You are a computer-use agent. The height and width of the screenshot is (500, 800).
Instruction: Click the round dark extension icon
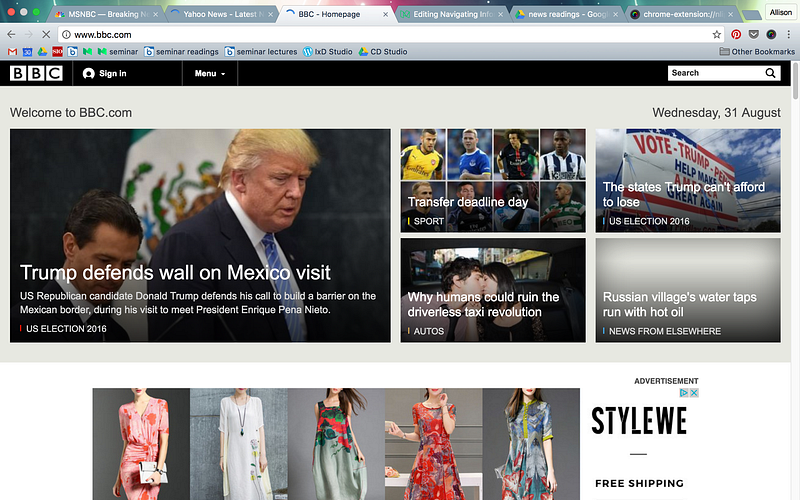[771, 34]
